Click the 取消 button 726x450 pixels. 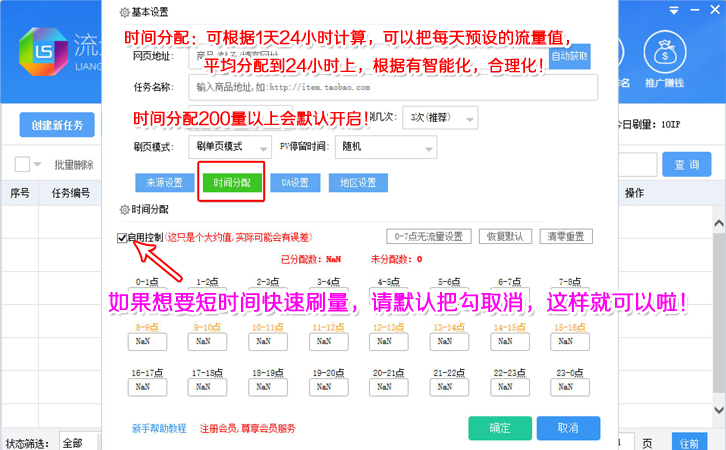[x=569, y=428]
